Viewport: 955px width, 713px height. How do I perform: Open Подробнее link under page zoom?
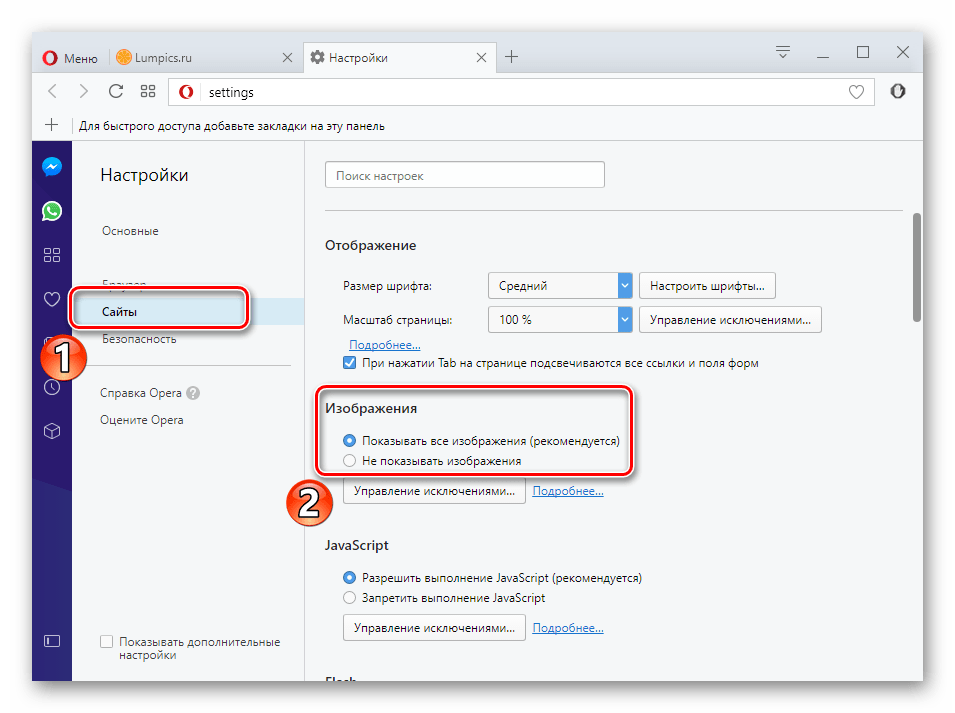(385, 345)
